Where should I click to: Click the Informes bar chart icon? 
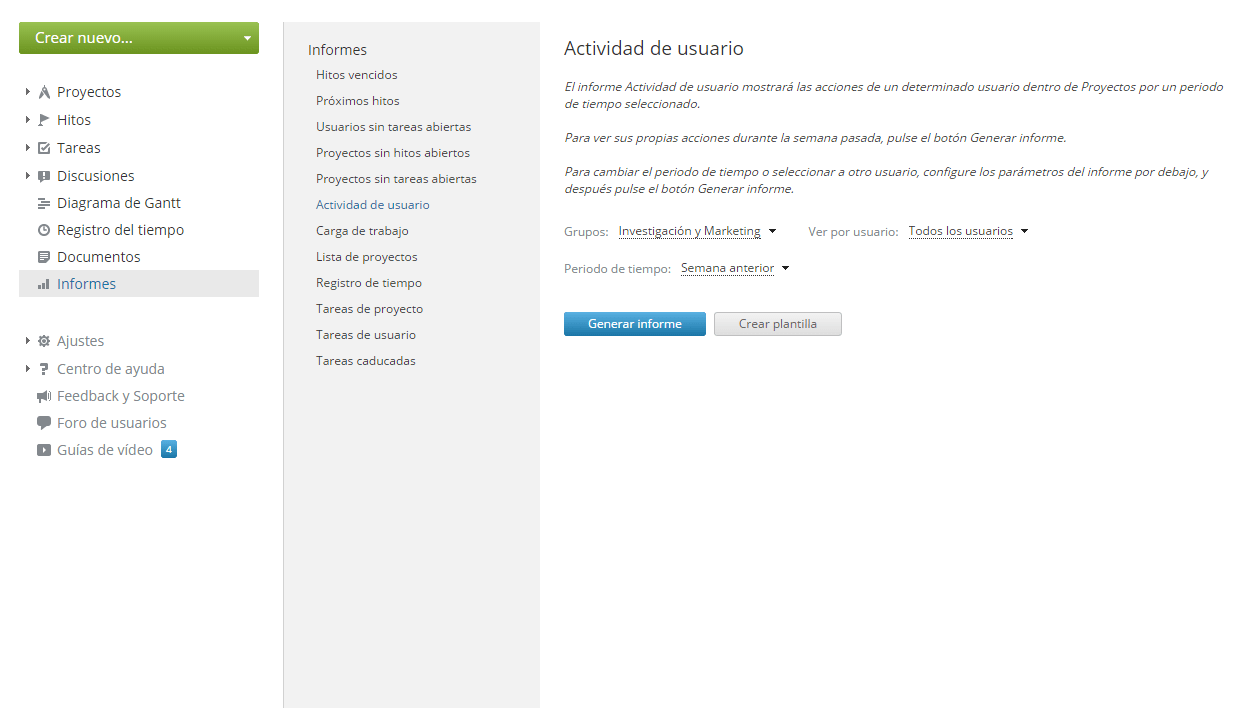(x=44, y=284)
